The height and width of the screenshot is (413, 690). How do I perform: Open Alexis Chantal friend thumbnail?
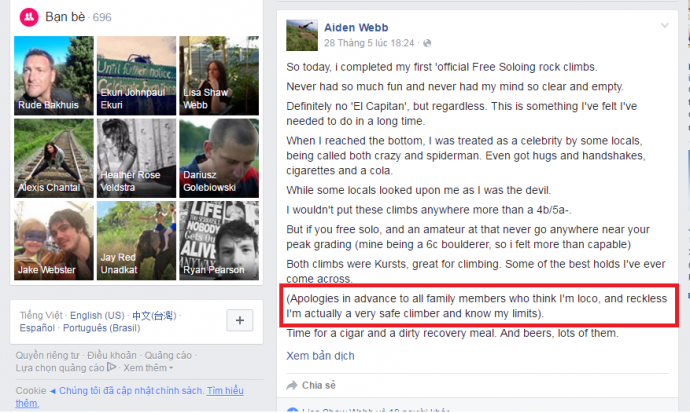pos(54,158)
